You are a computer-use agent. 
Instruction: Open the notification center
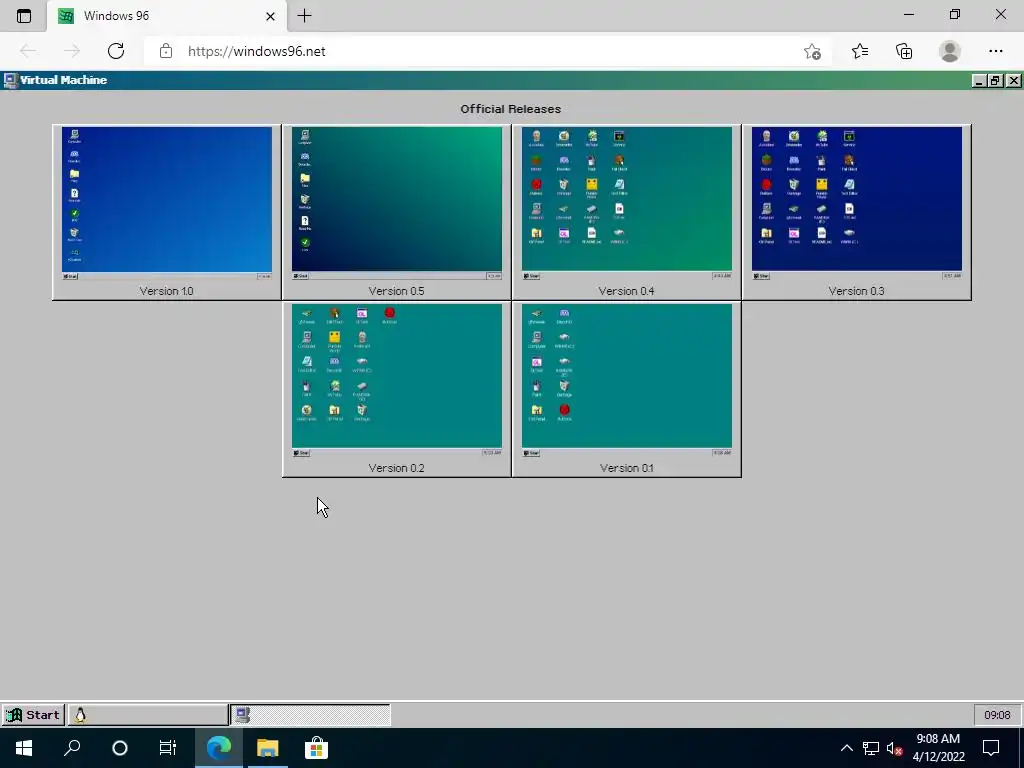click(x=991, y=748)
